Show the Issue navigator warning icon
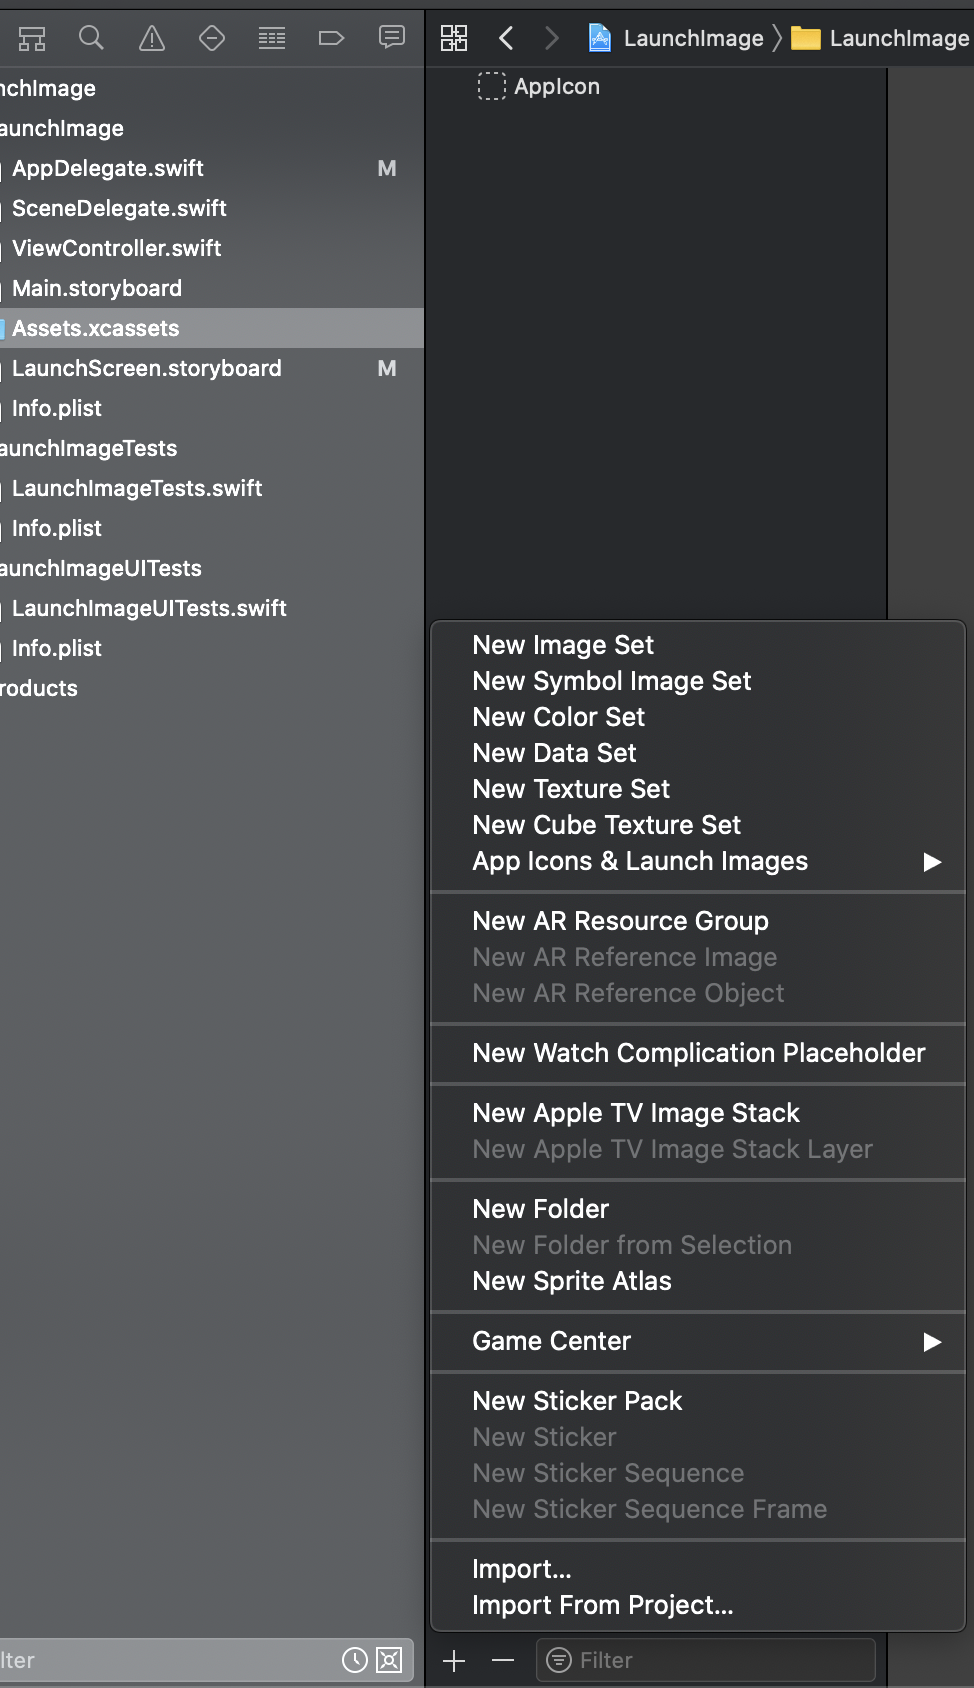This screenshot has height=1688, width=974. (152, 38)
